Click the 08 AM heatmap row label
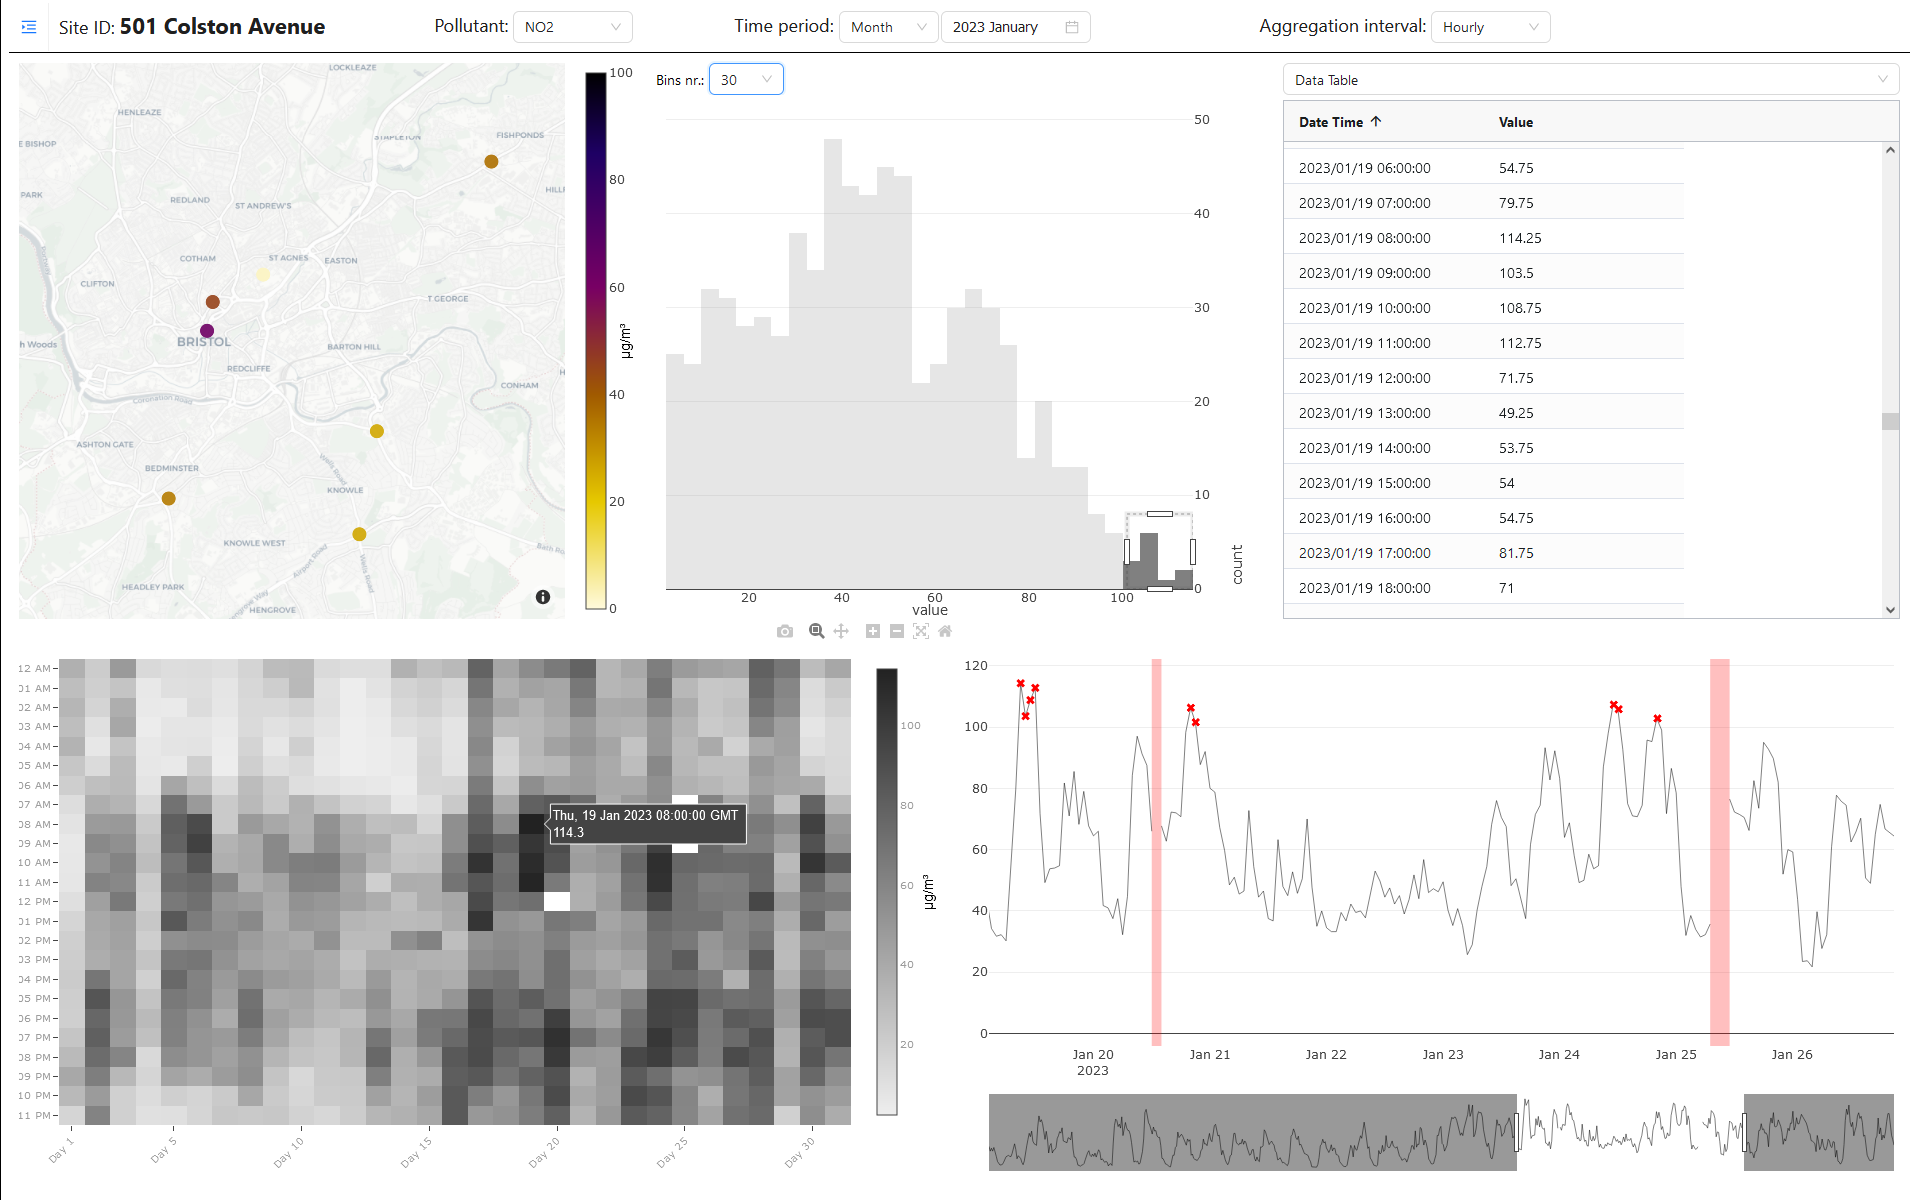 point(35,824)
